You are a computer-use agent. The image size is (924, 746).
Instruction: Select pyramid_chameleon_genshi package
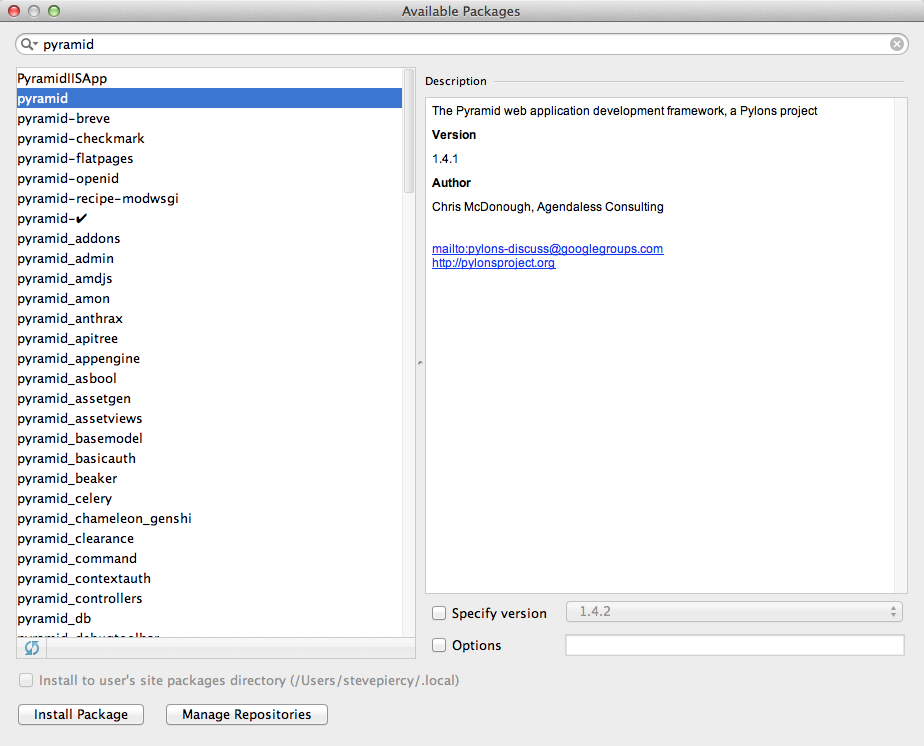209,519
